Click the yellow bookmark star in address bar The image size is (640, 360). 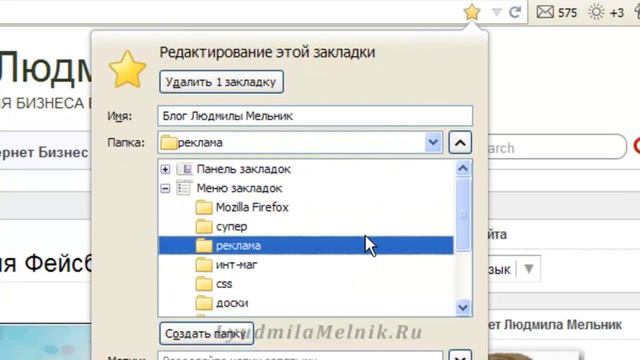tap(471, 12)
